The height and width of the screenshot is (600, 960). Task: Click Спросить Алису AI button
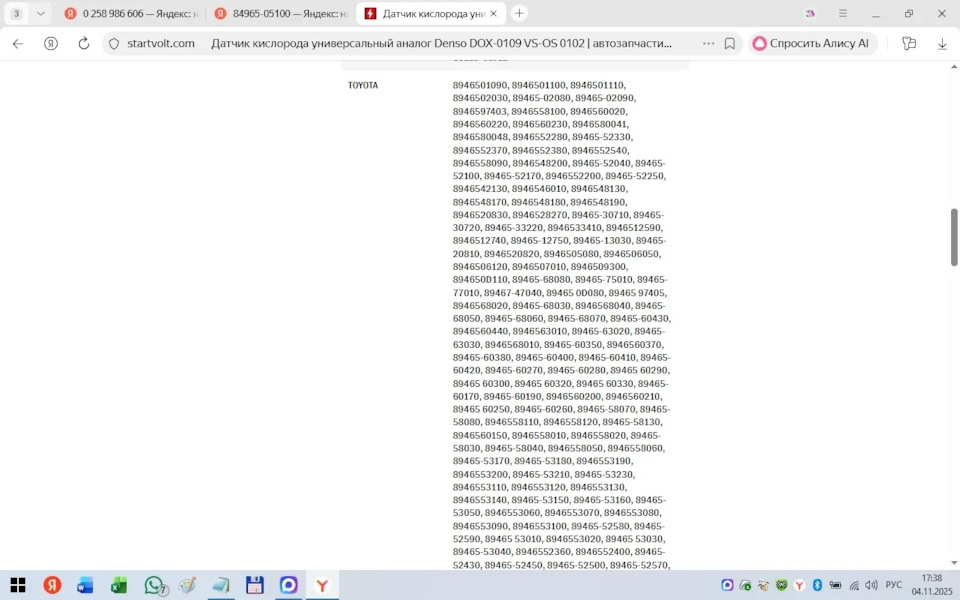click(812, 43)
